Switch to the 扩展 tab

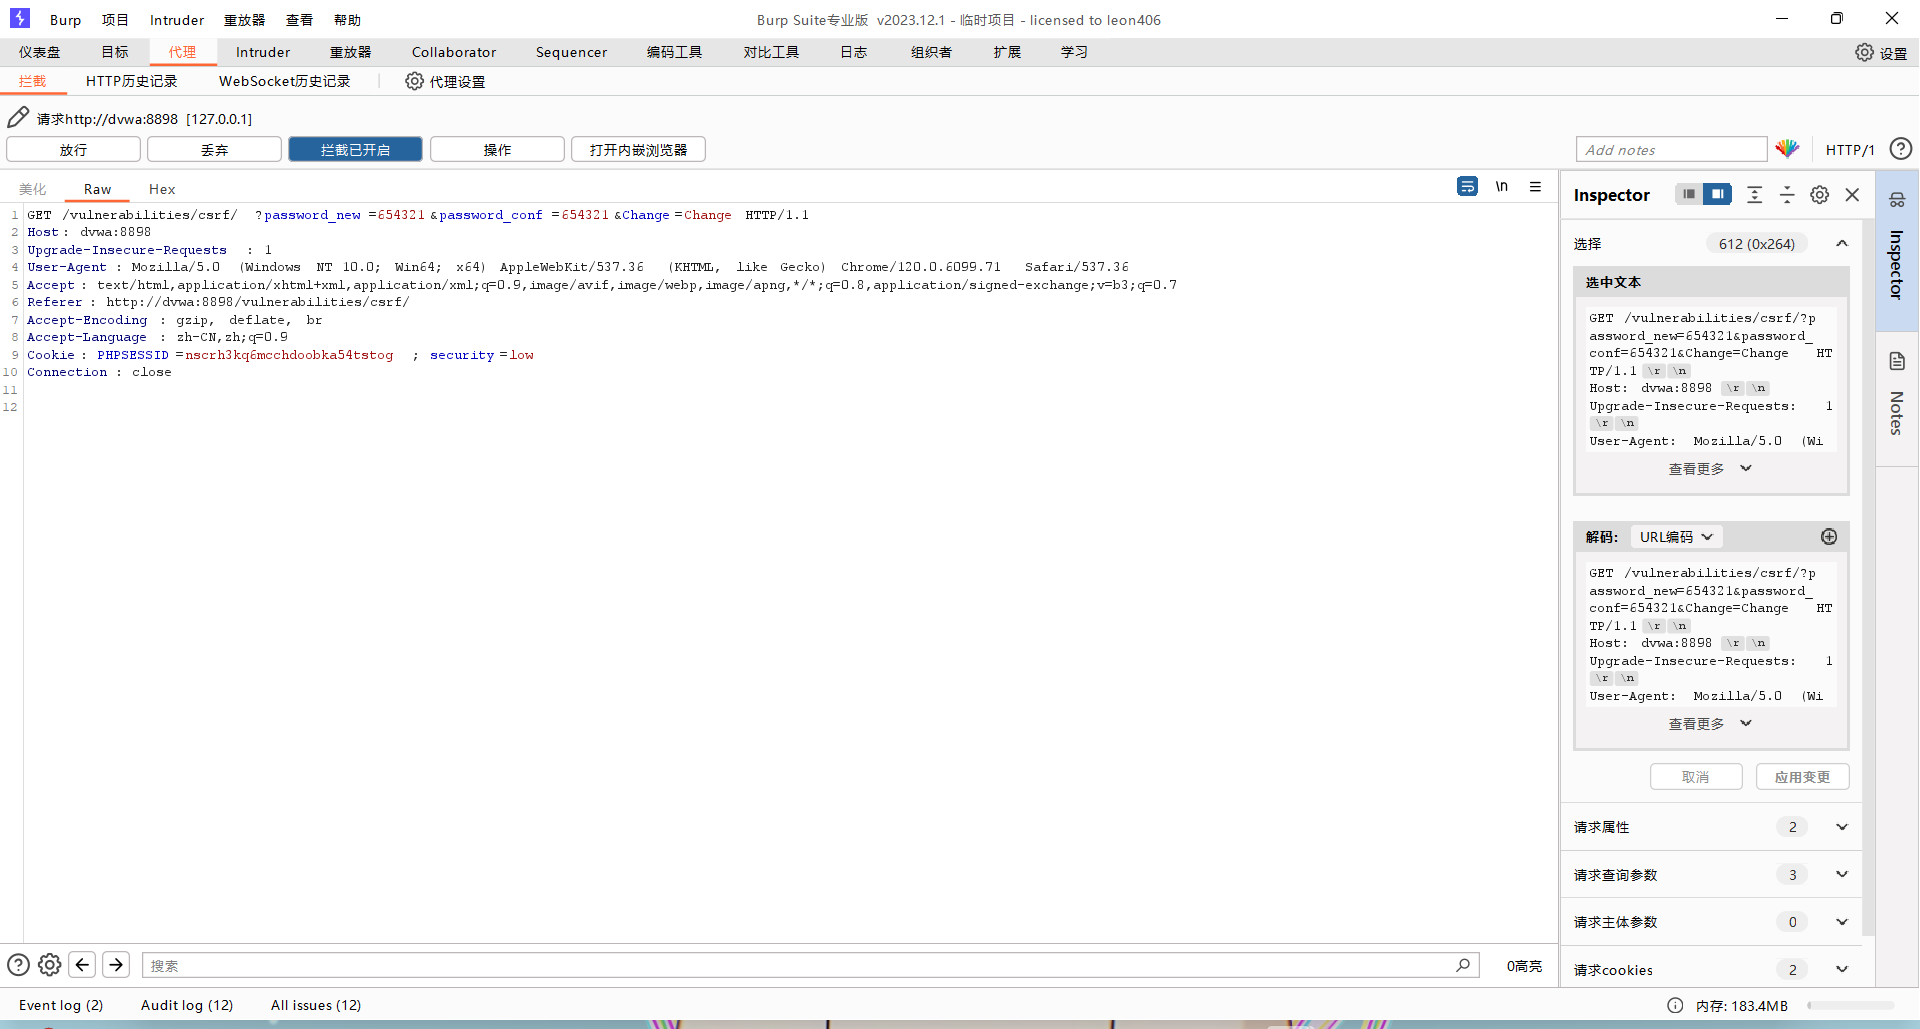click(x=1007, y=52)
